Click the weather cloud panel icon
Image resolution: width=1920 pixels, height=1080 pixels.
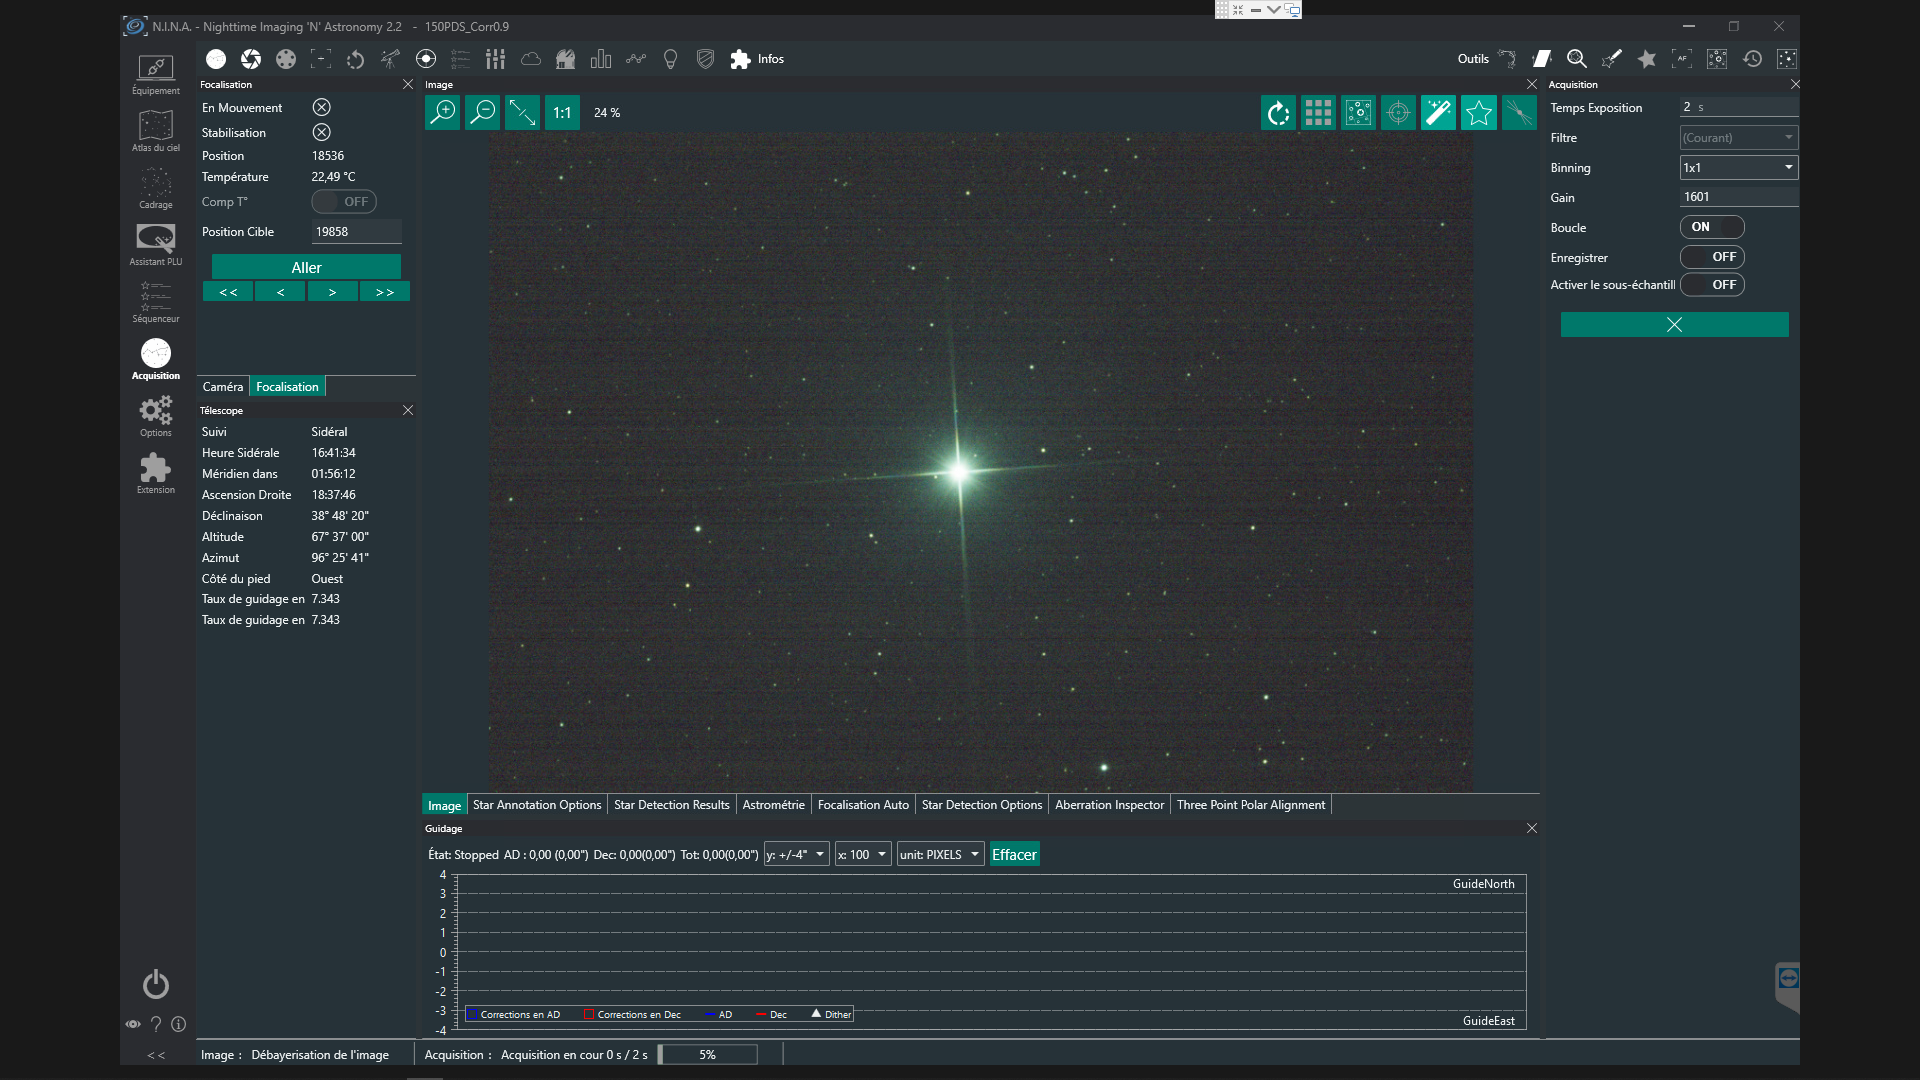(531, 59)
